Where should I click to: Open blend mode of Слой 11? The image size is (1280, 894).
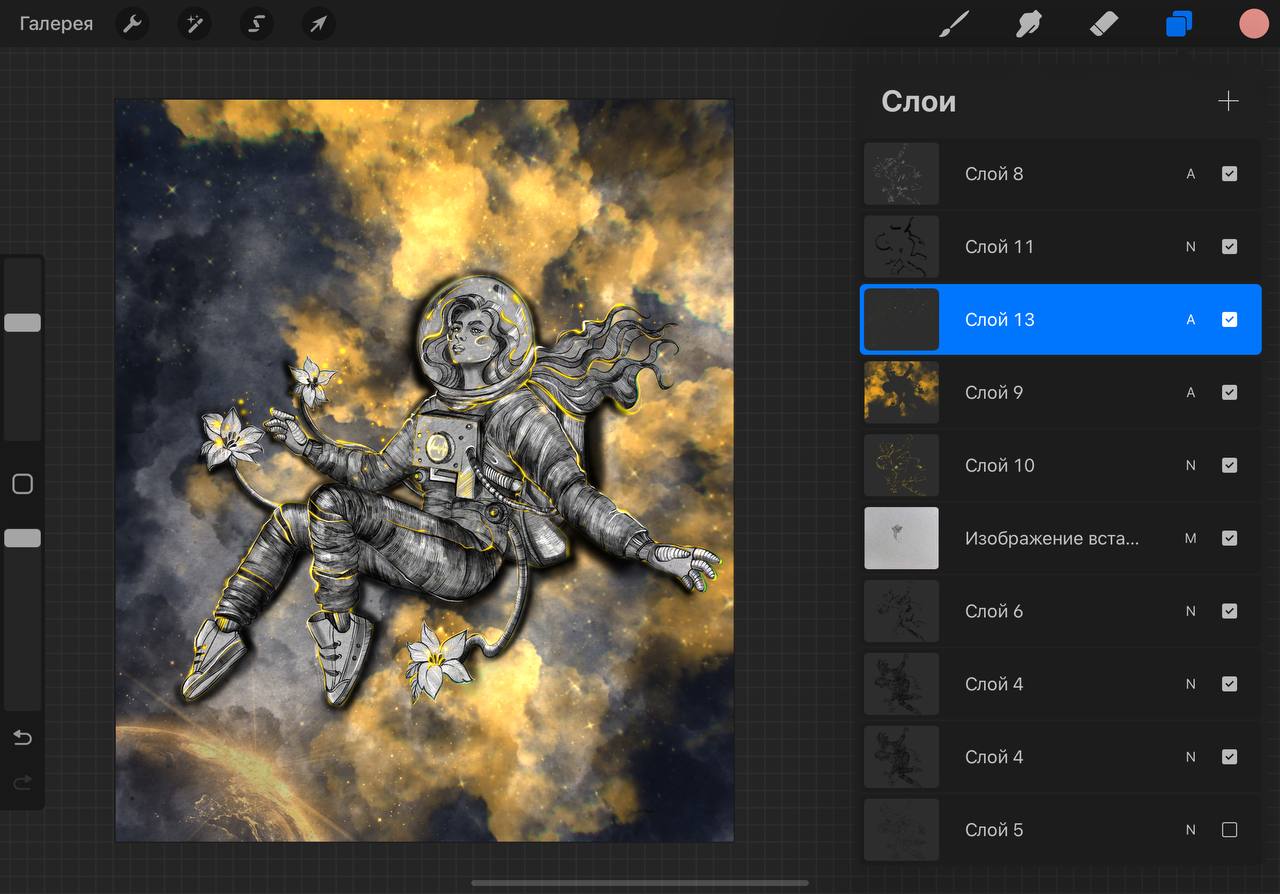(1190, 247)
